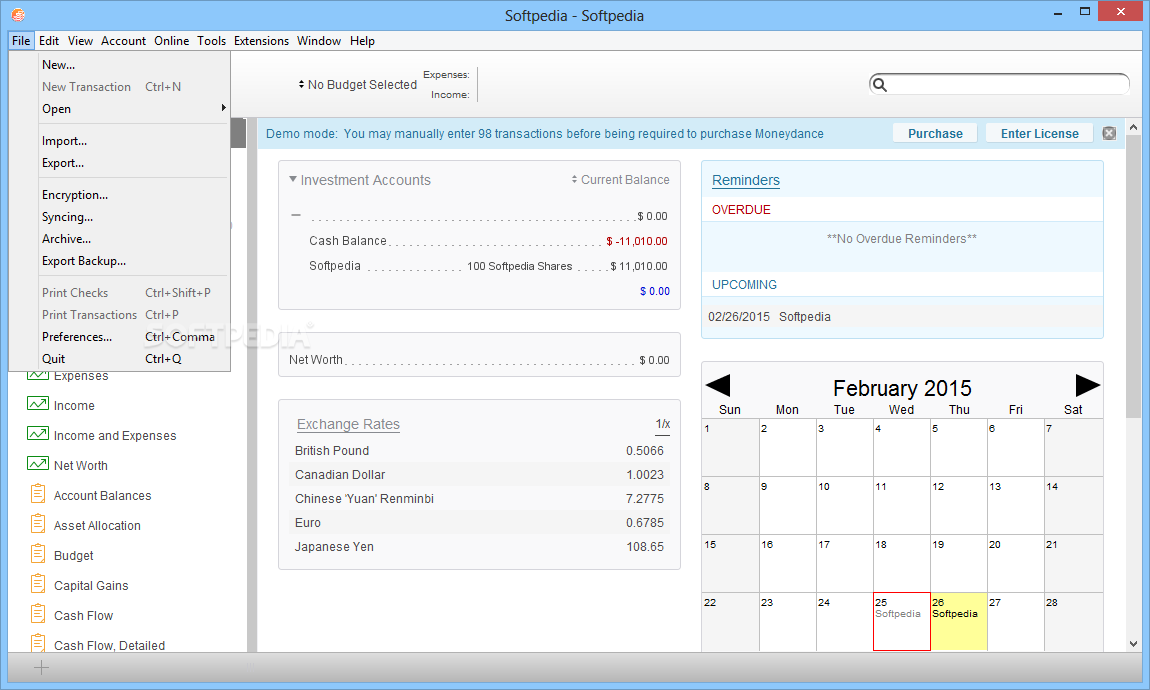Image resolution: width=1150 pixels, height=690 pixels.
Task: Select the Canadian Dollar exchange rate row
Action: [480, 475]
